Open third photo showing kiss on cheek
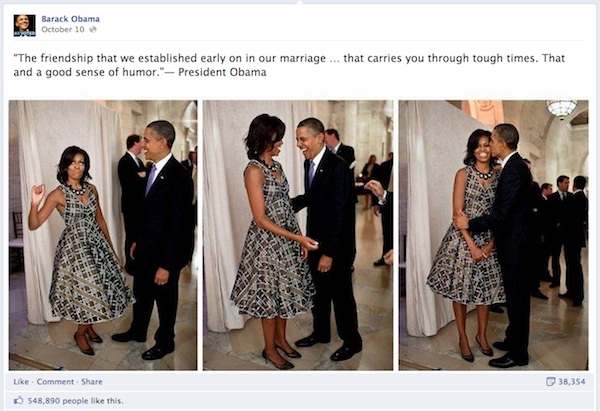600x411 pixels. [x=494, y=235]
